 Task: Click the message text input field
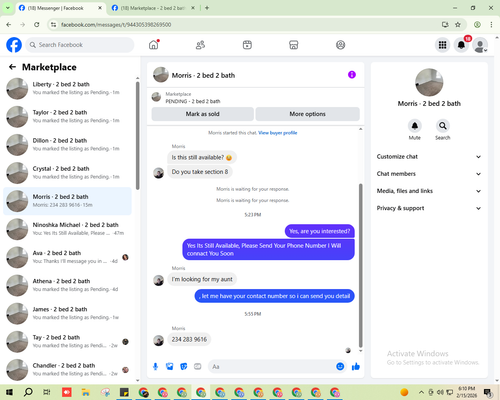273,367
